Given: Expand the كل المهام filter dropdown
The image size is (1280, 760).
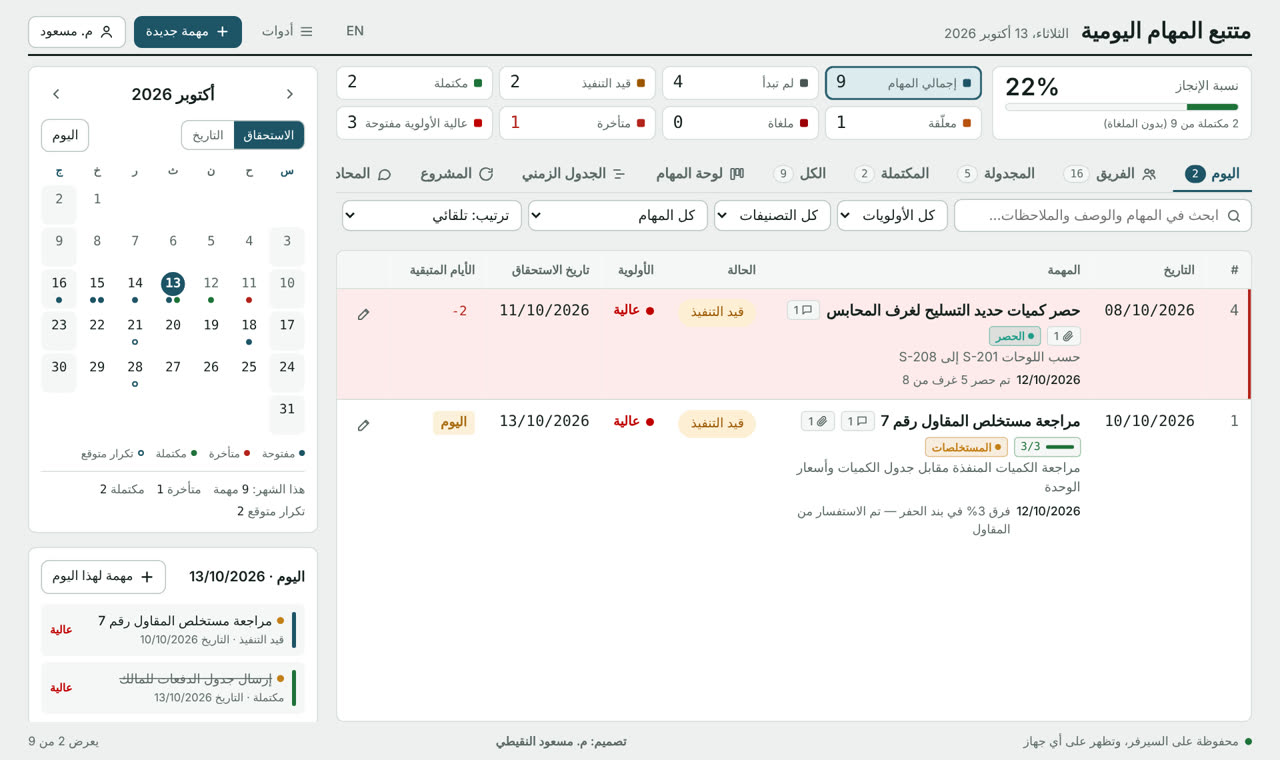Looking at the screenshot, I should pos(618,215).
